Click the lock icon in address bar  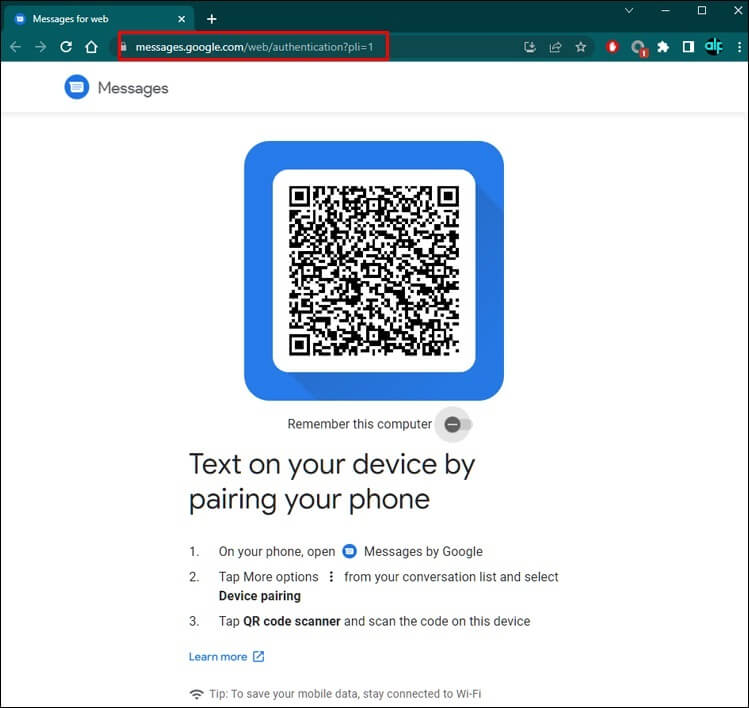(124, 47)
